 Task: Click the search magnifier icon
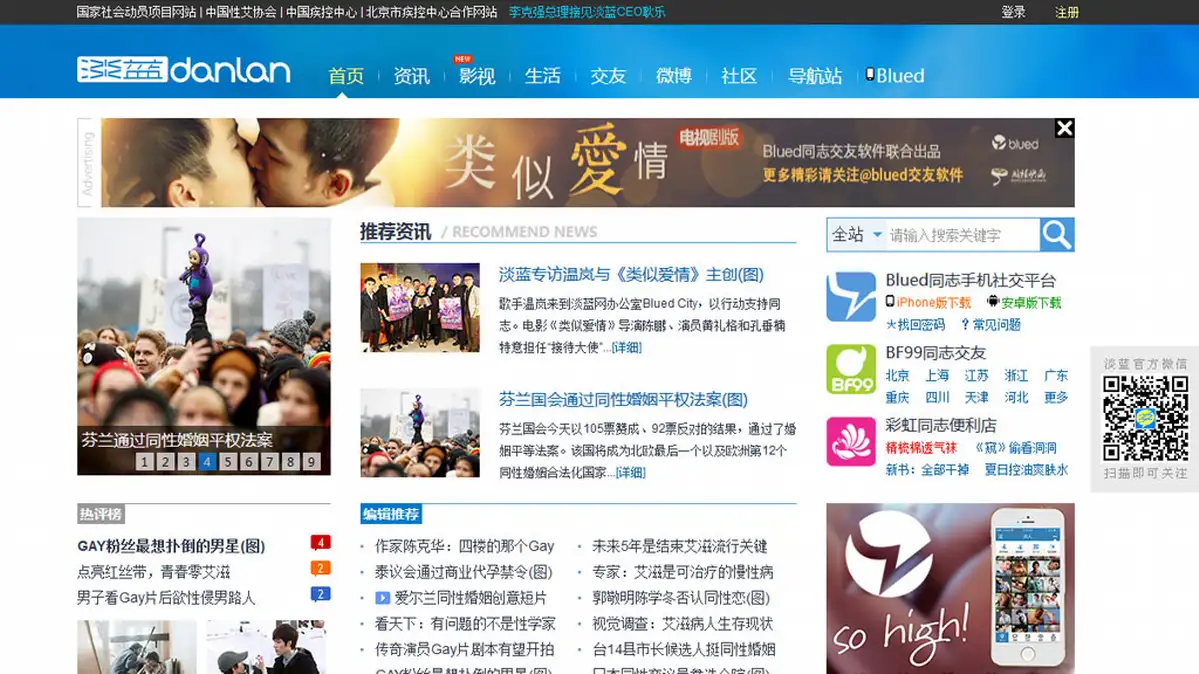1057,235
